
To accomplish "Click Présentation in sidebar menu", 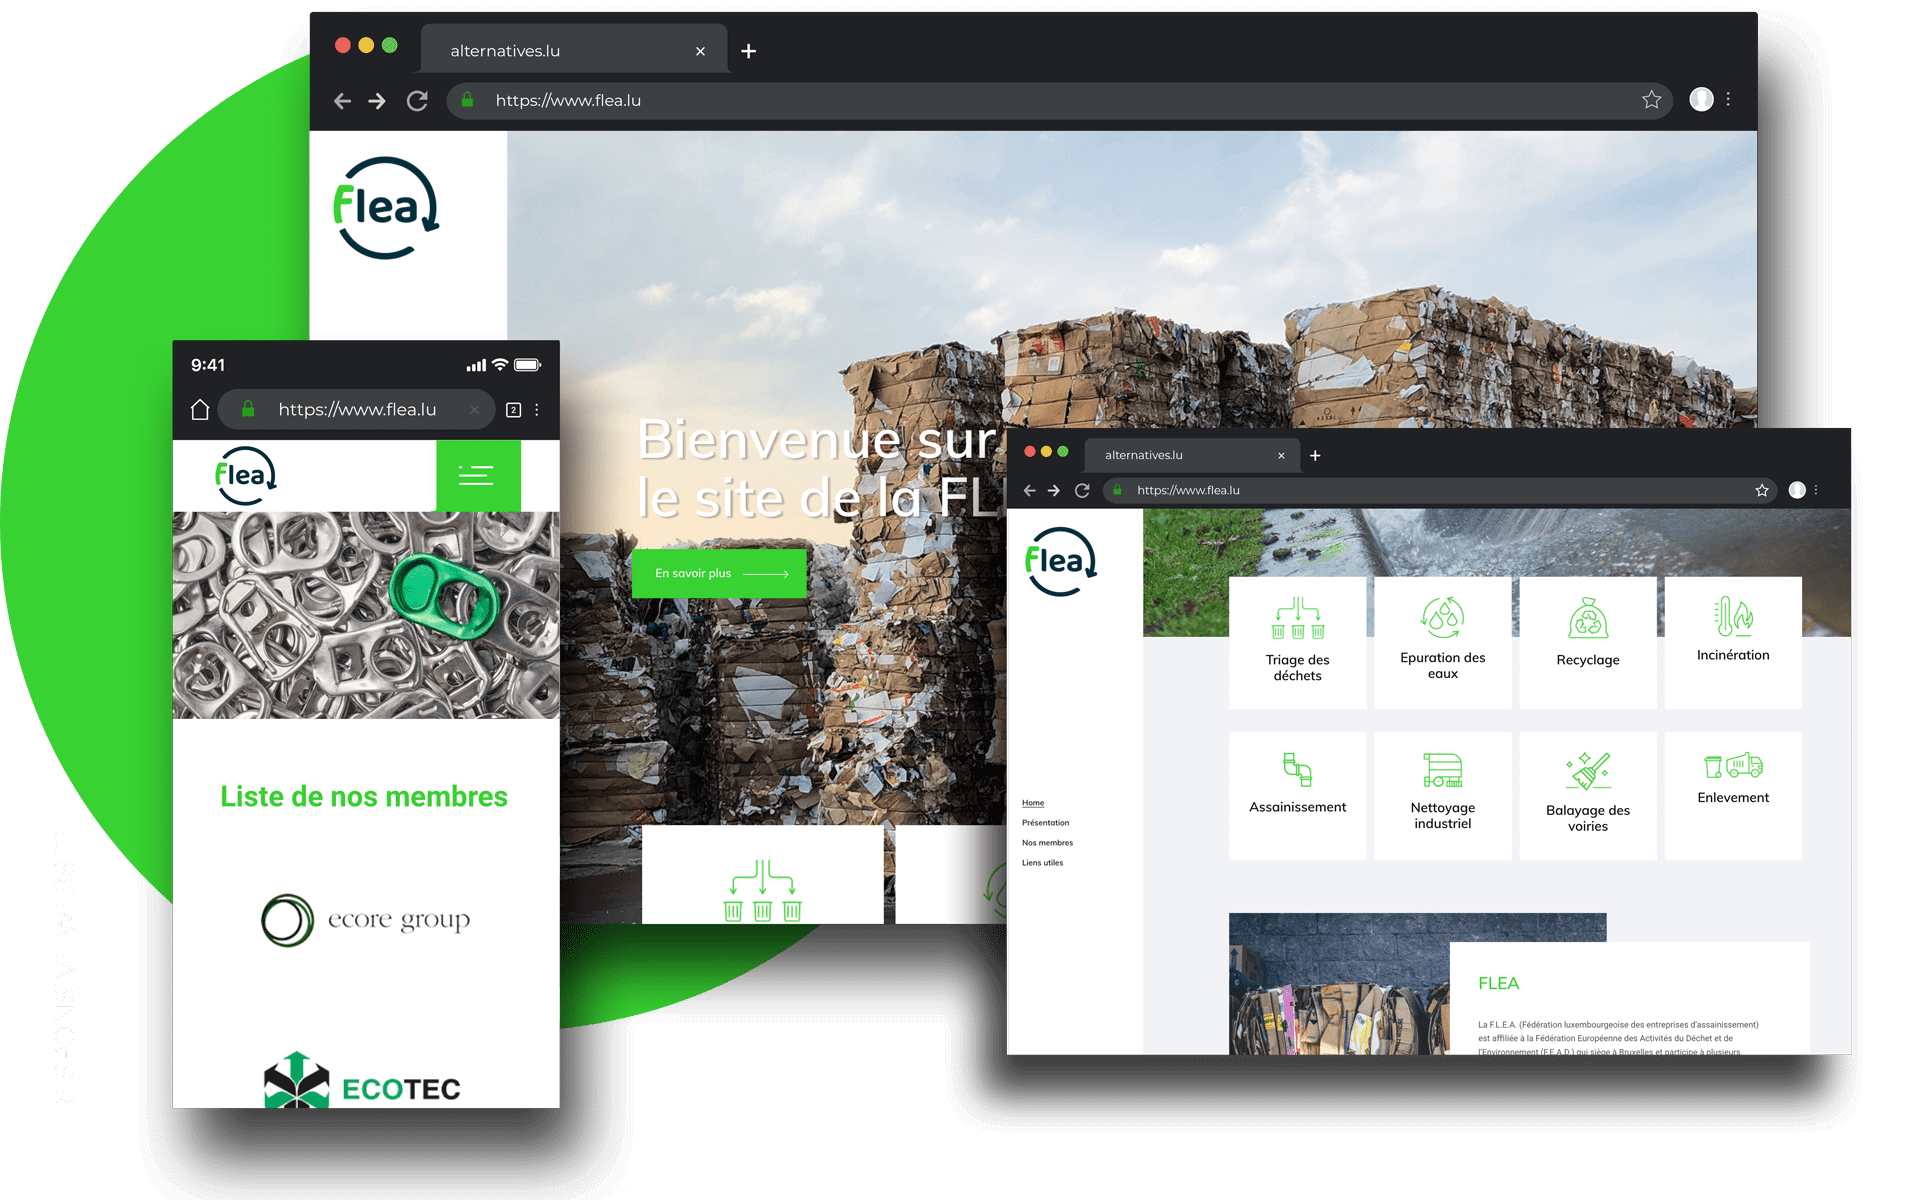I will (x=1045, y=823).
